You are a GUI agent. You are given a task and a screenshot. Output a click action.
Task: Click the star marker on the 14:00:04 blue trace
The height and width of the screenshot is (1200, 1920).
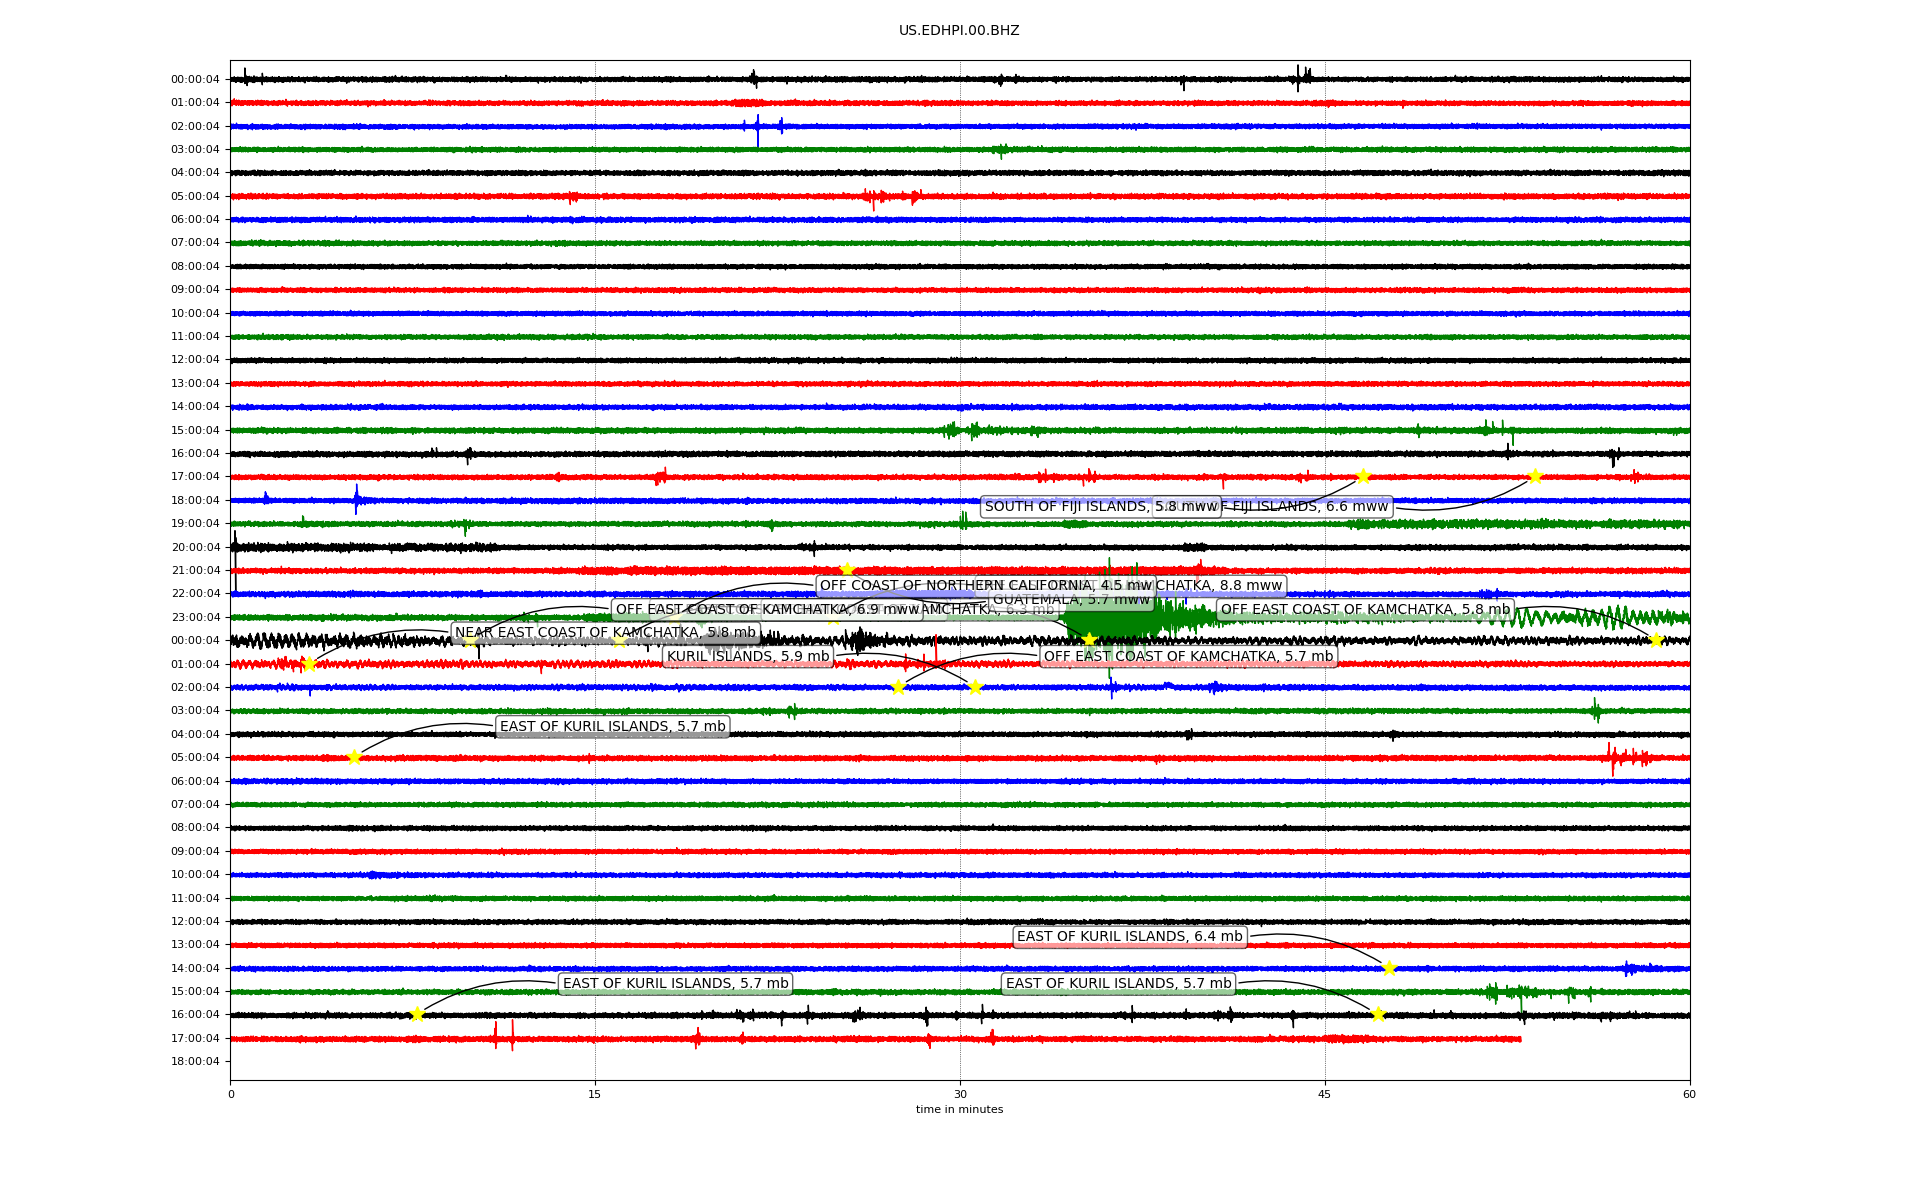(1389, 968)
